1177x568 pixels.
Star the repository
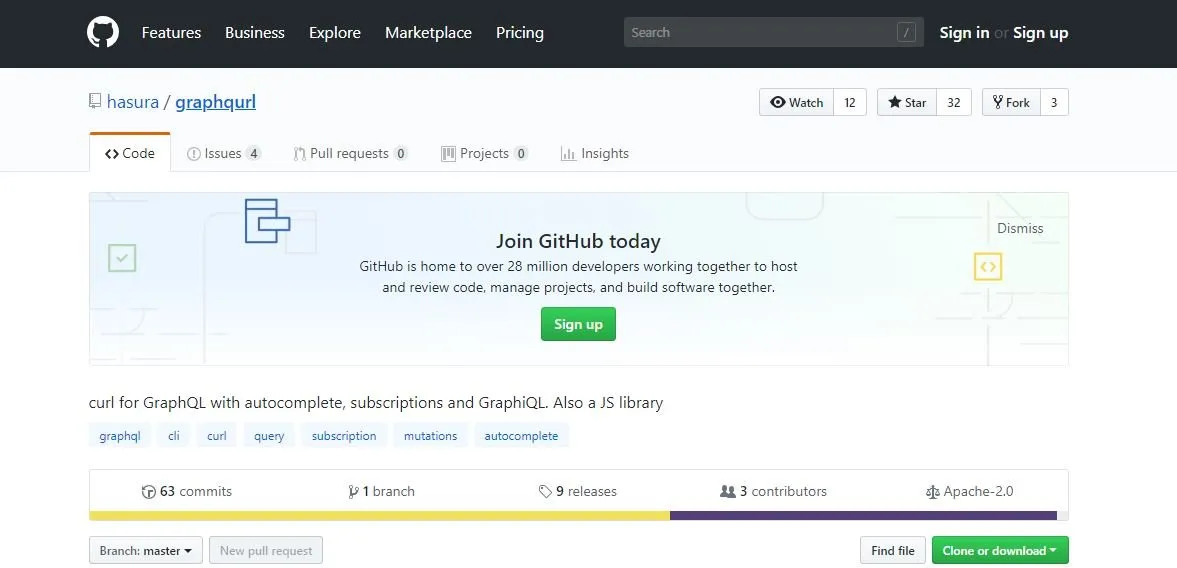click(907, 102)
